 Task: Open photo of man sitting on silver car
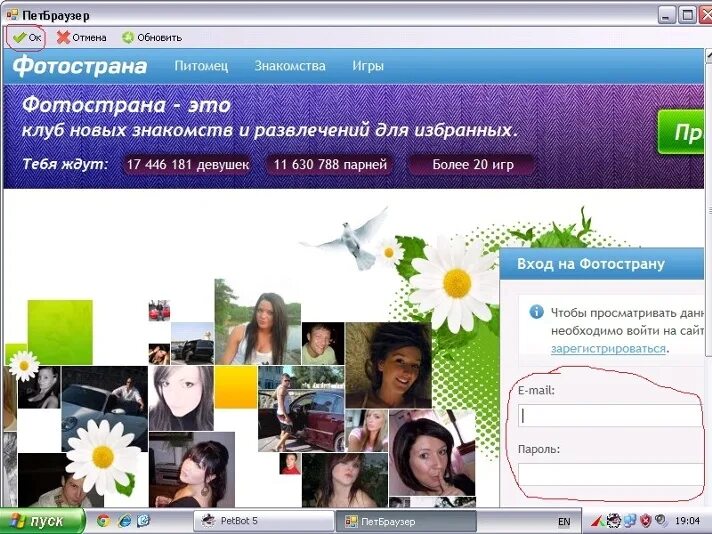(105, 409)
